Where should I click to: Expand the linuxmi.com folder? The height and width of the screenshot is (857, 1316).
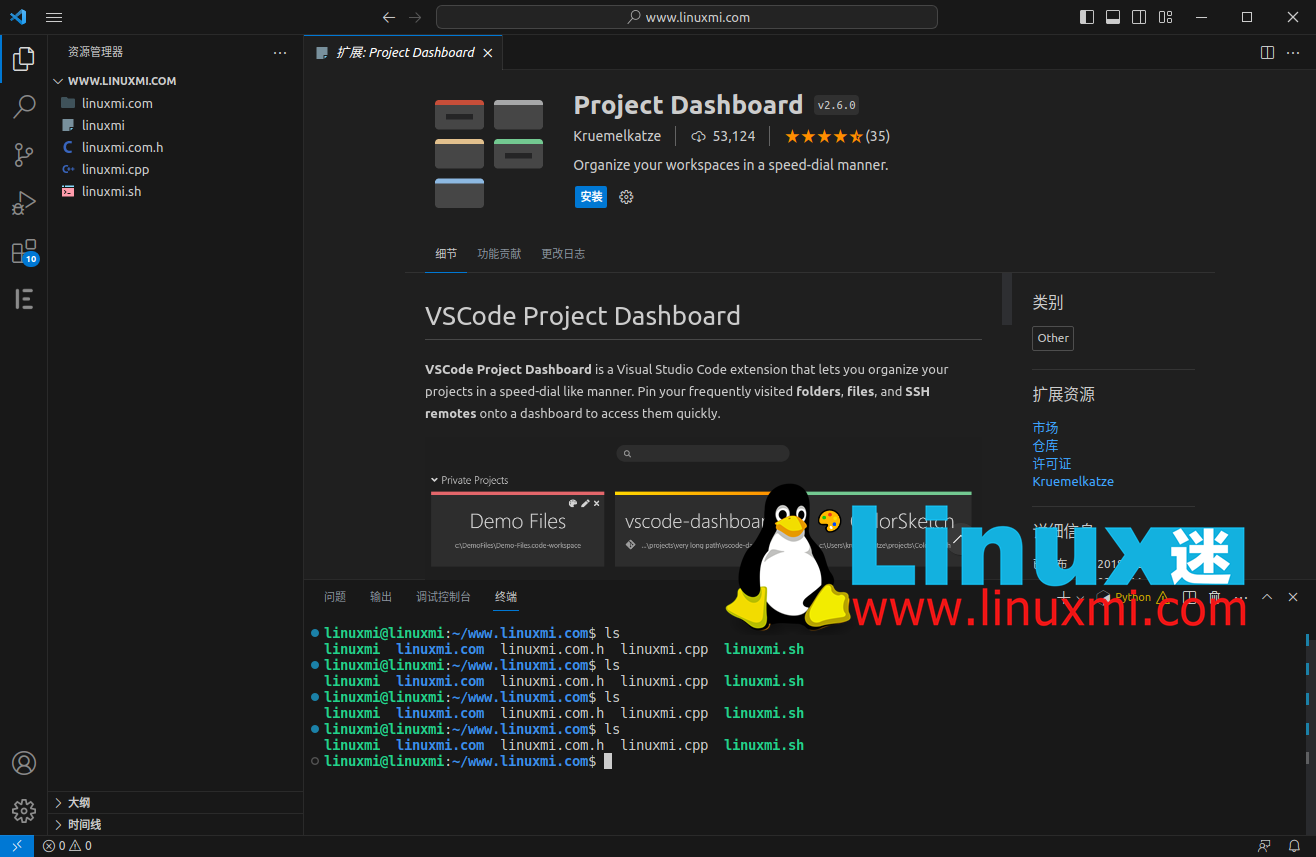coord(175,103)
